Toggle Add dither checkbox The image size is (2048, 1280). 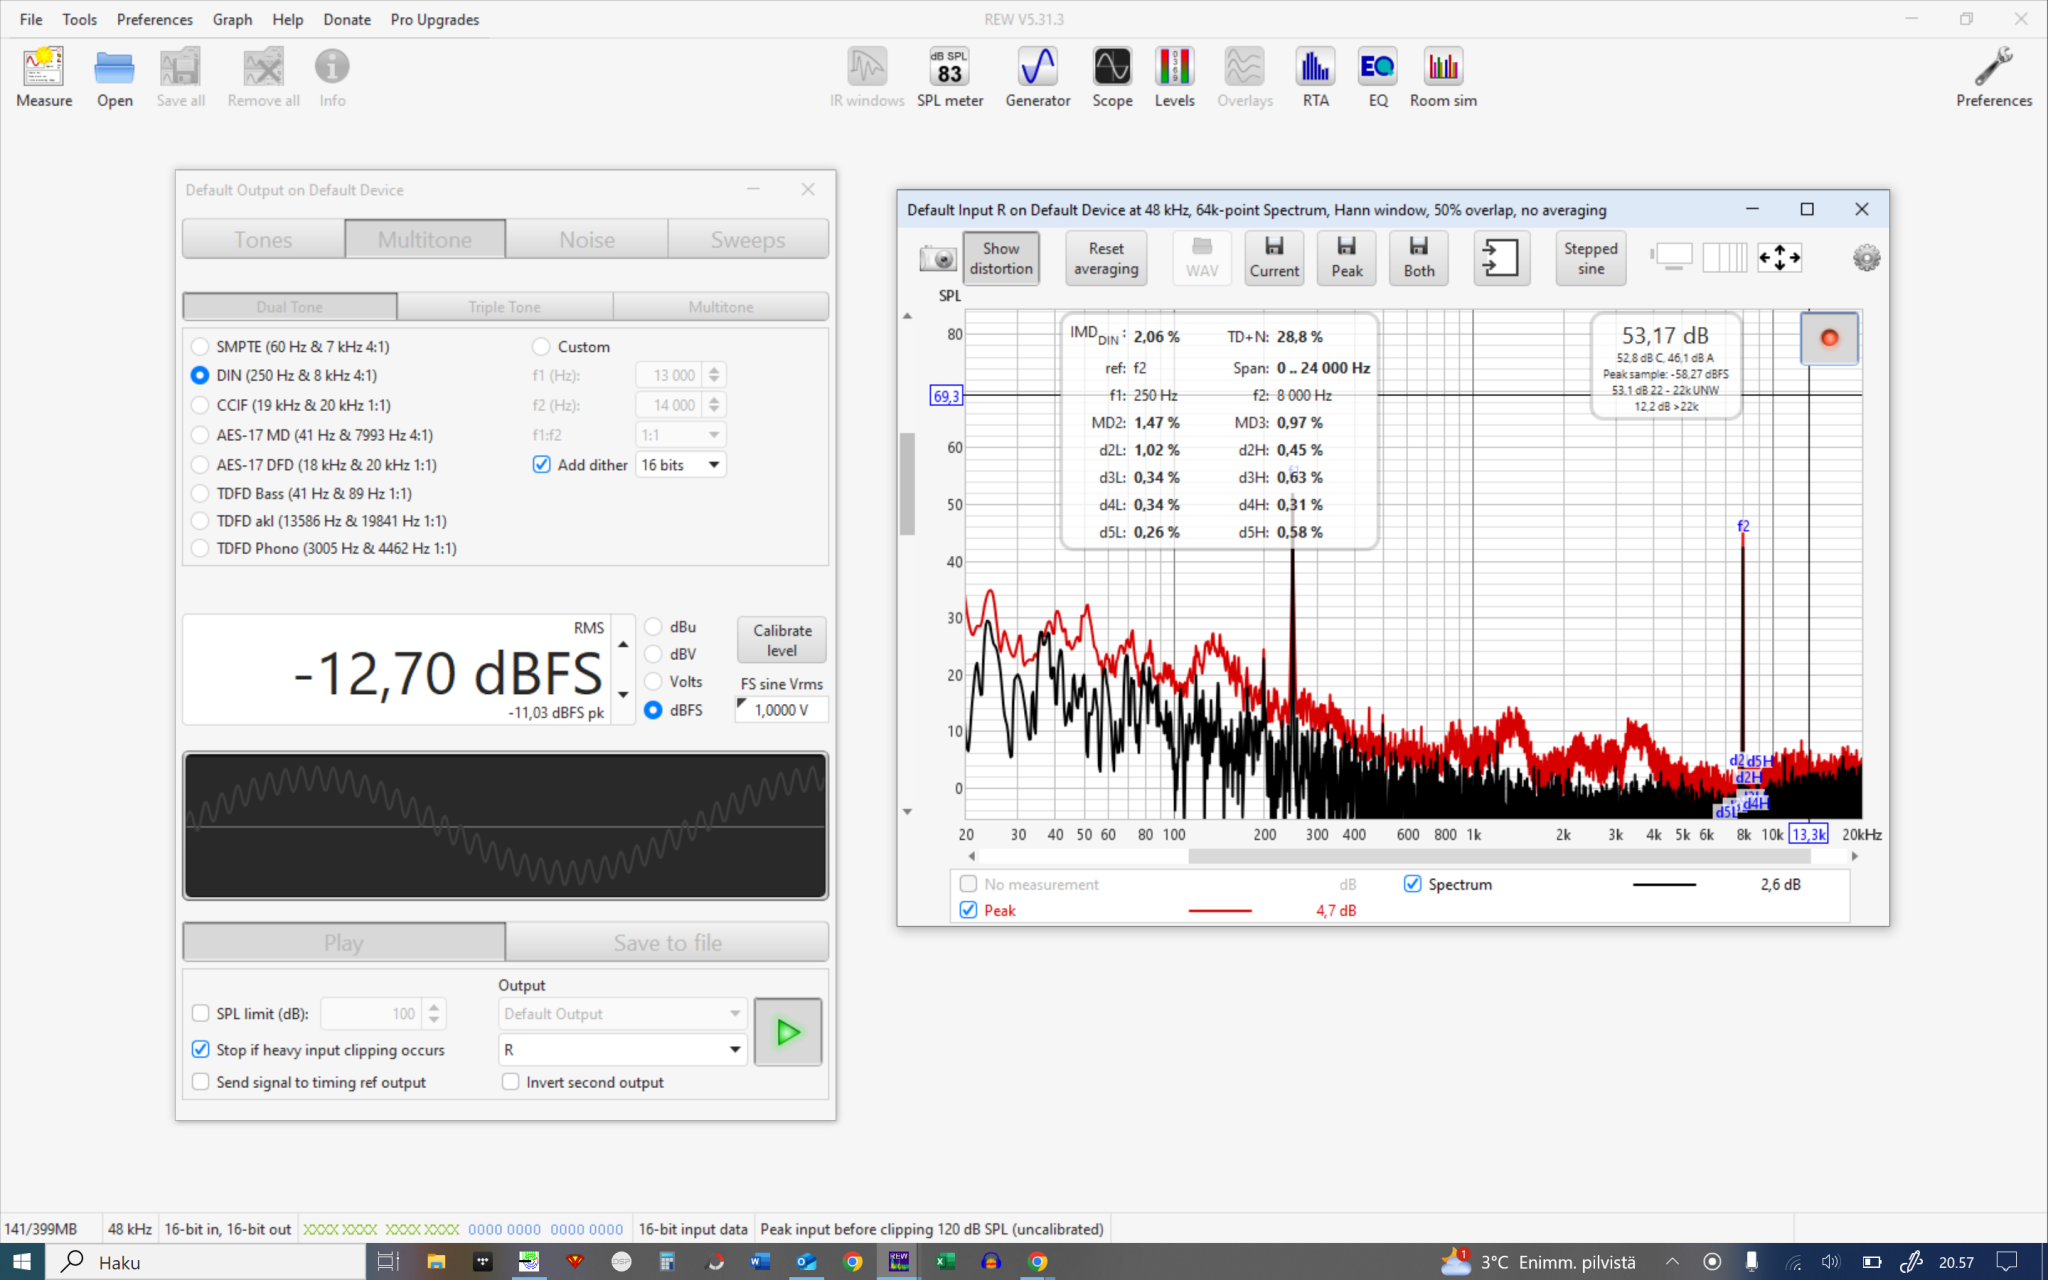pyautogui.click(x=541, y=465)
